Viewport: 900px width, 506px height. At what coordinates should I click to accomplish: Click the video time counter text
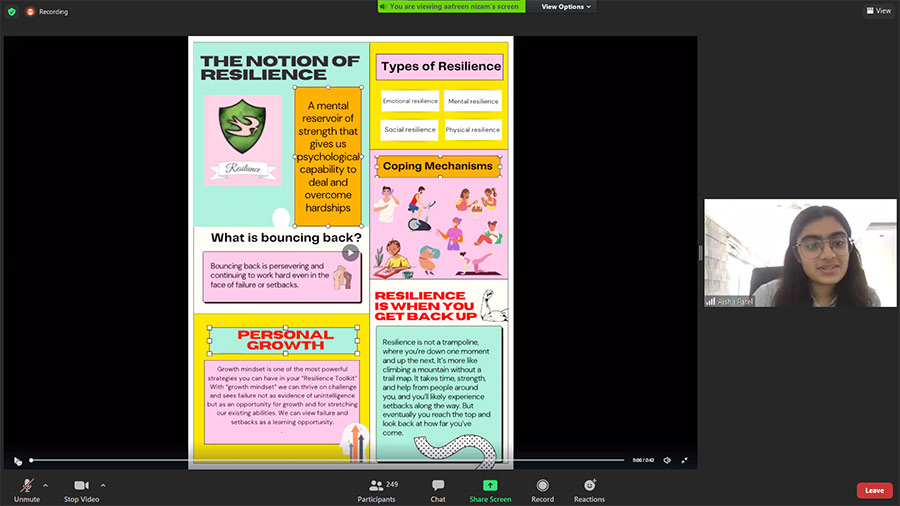[x=643, y=460]
